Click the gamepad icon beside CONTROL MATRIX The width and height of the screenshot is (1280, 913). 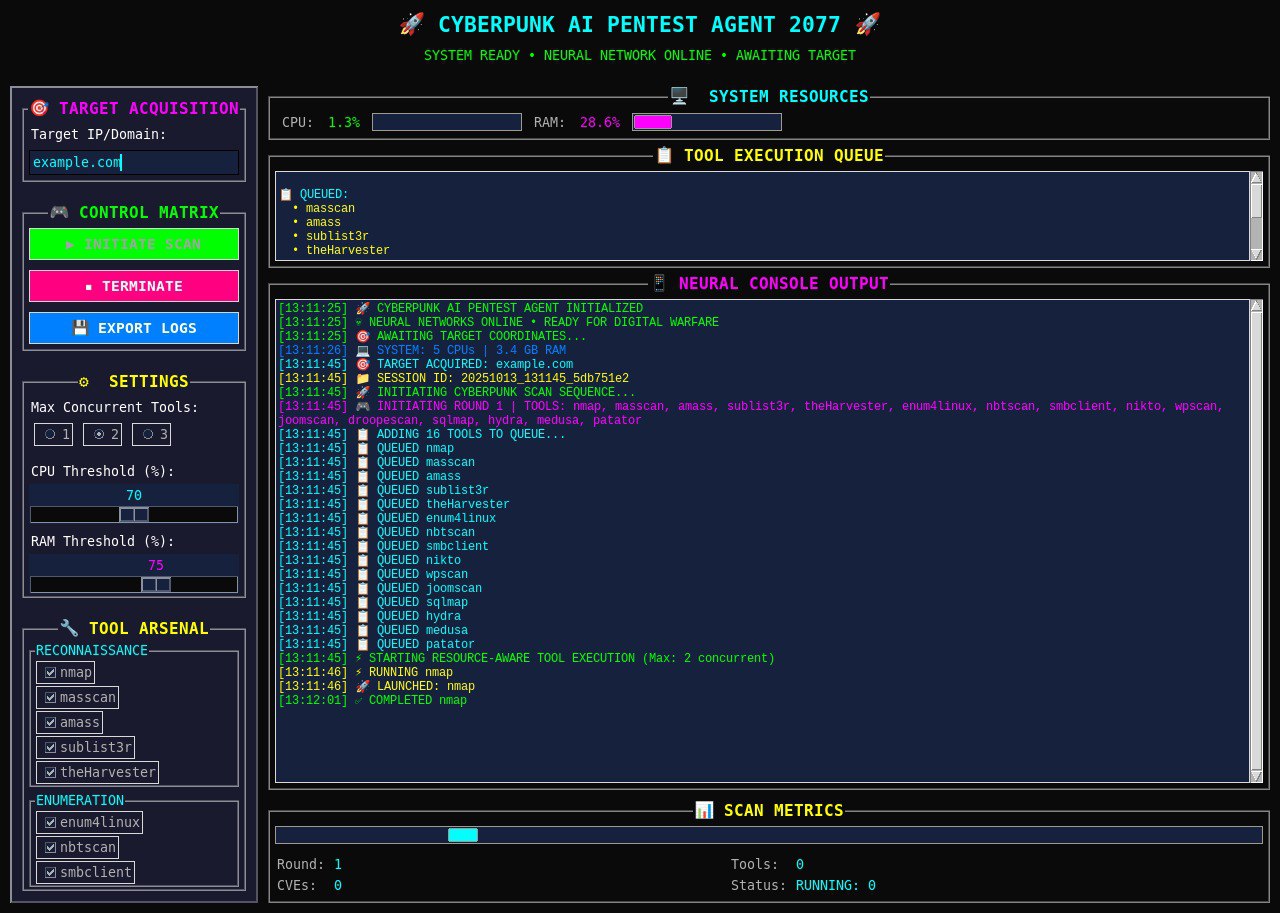(60, 212)
